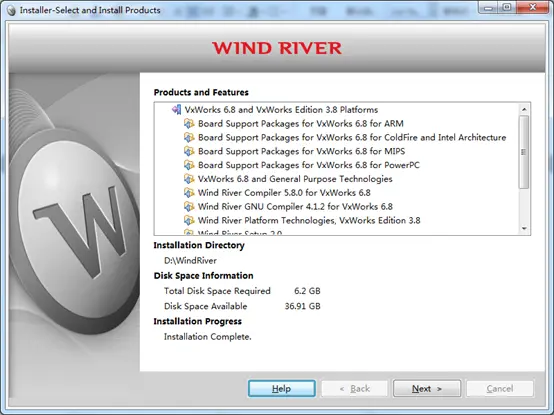Select the ColdFire and Intel Architecture package row

pos(352,137)
